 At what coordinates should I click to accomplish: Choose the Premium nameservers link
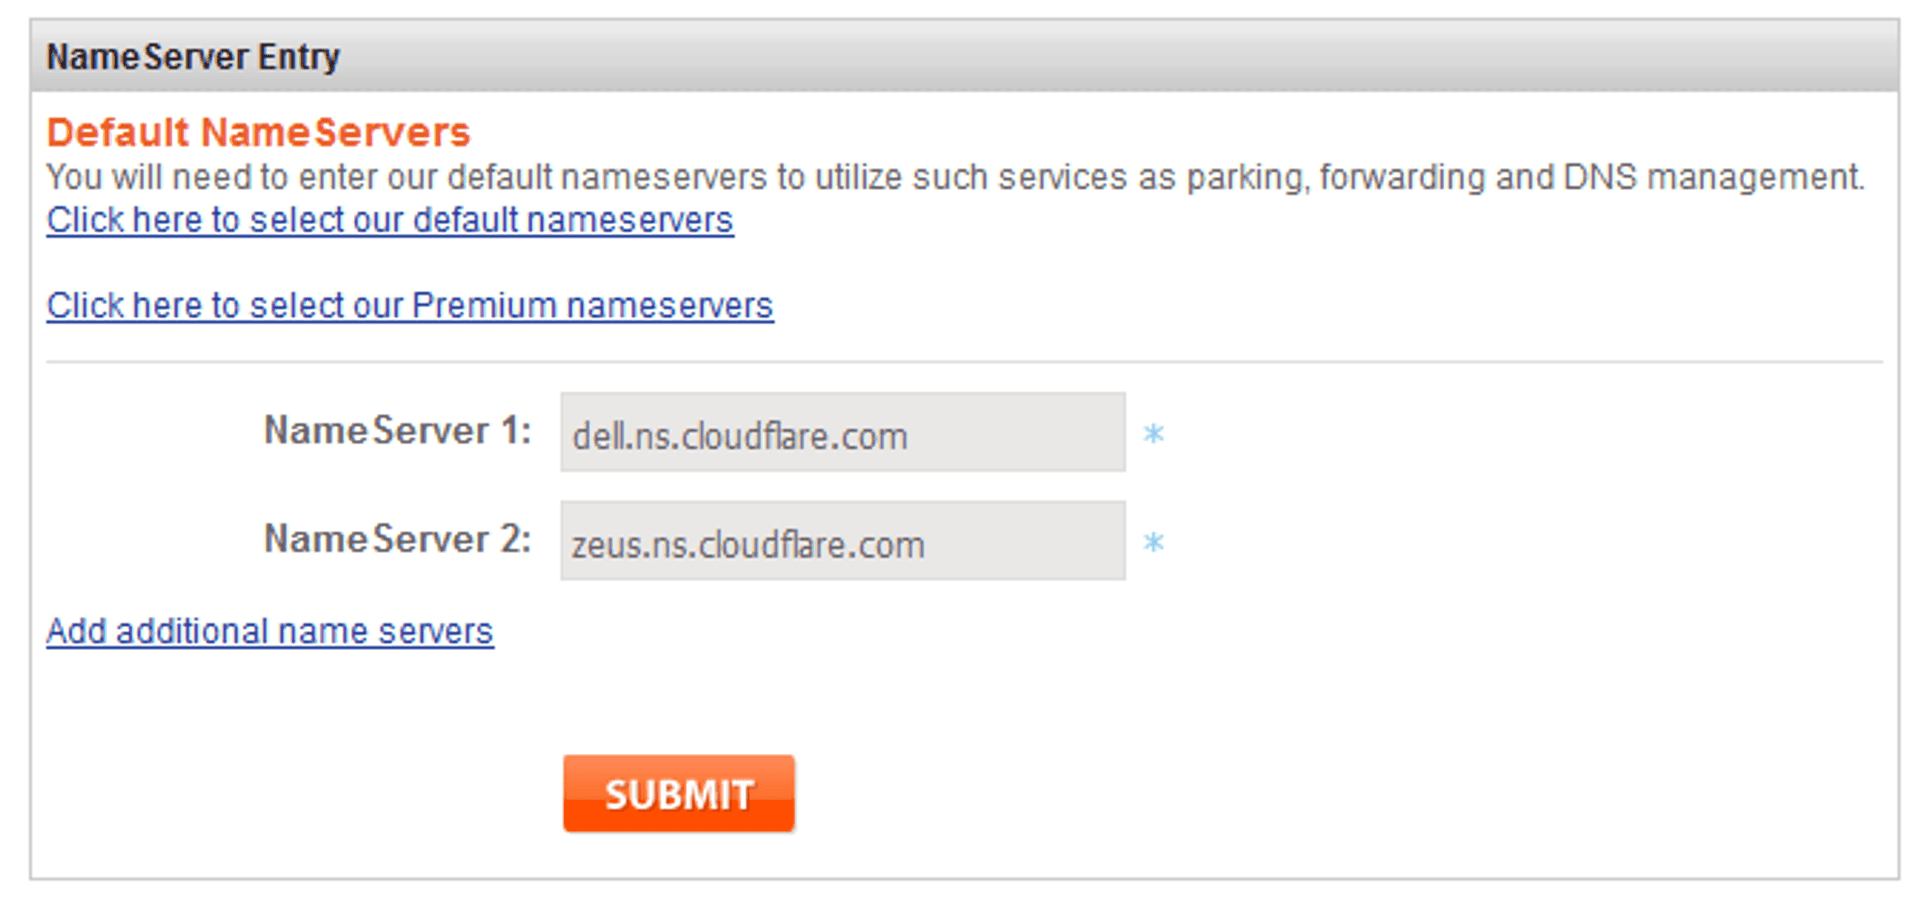click(410, 306)
